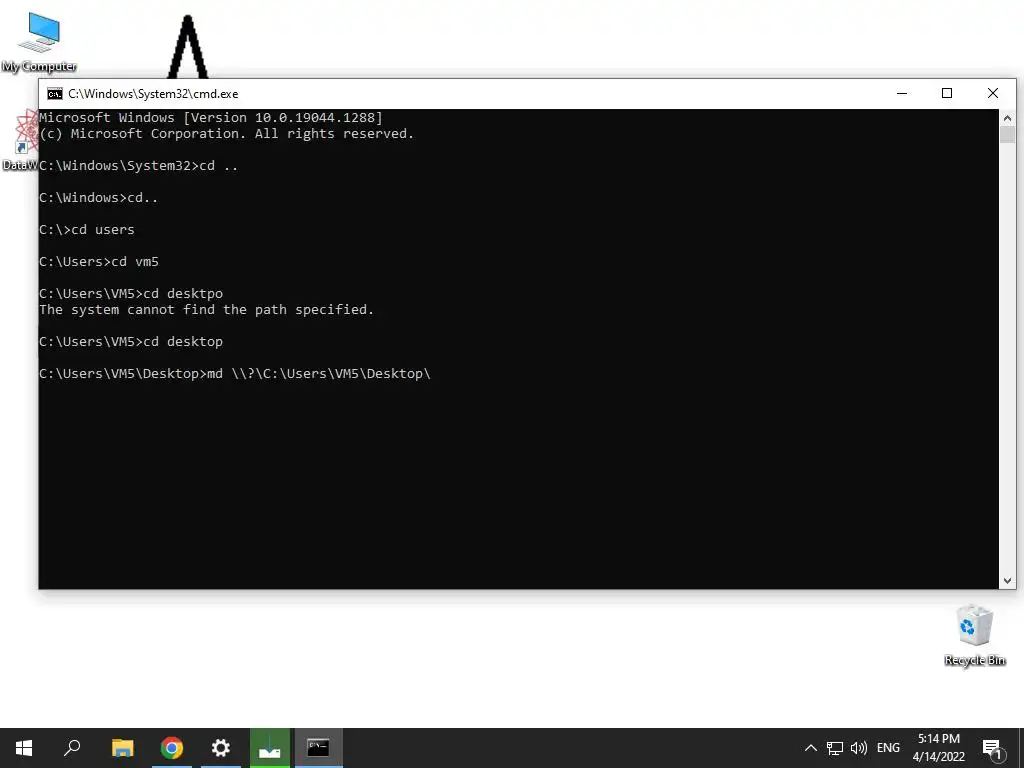Click the C:\Windows\System32\cmd.exe window title

pos(153,94)
